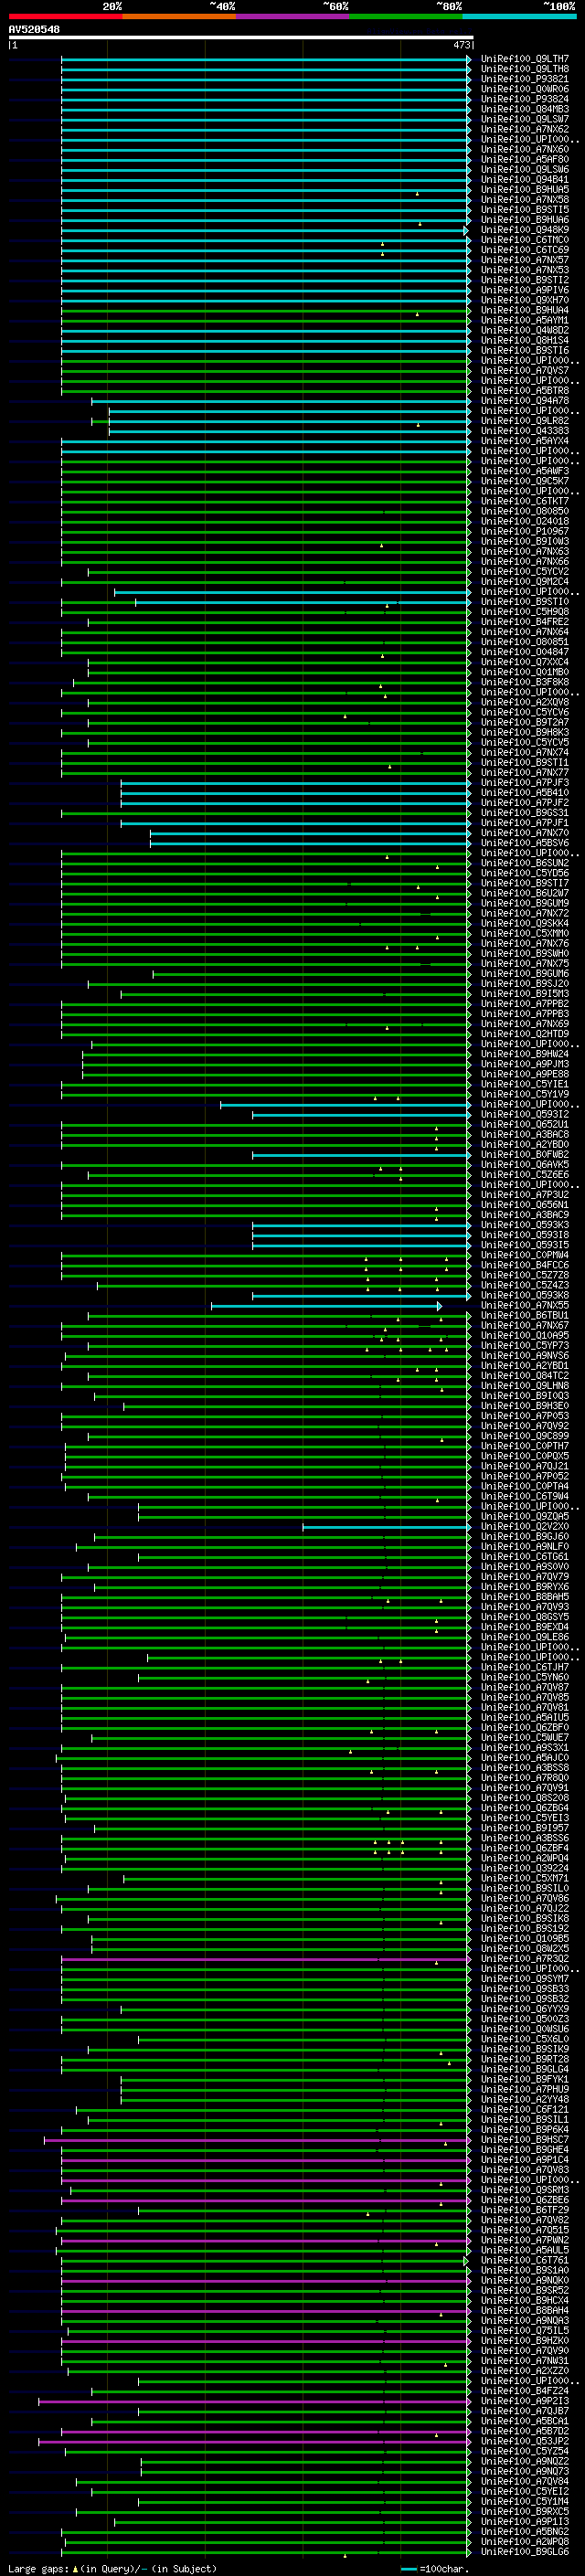Select the UniRef100_Q652U1 label
The image size is (585, 2576).
pos(524,1125)
